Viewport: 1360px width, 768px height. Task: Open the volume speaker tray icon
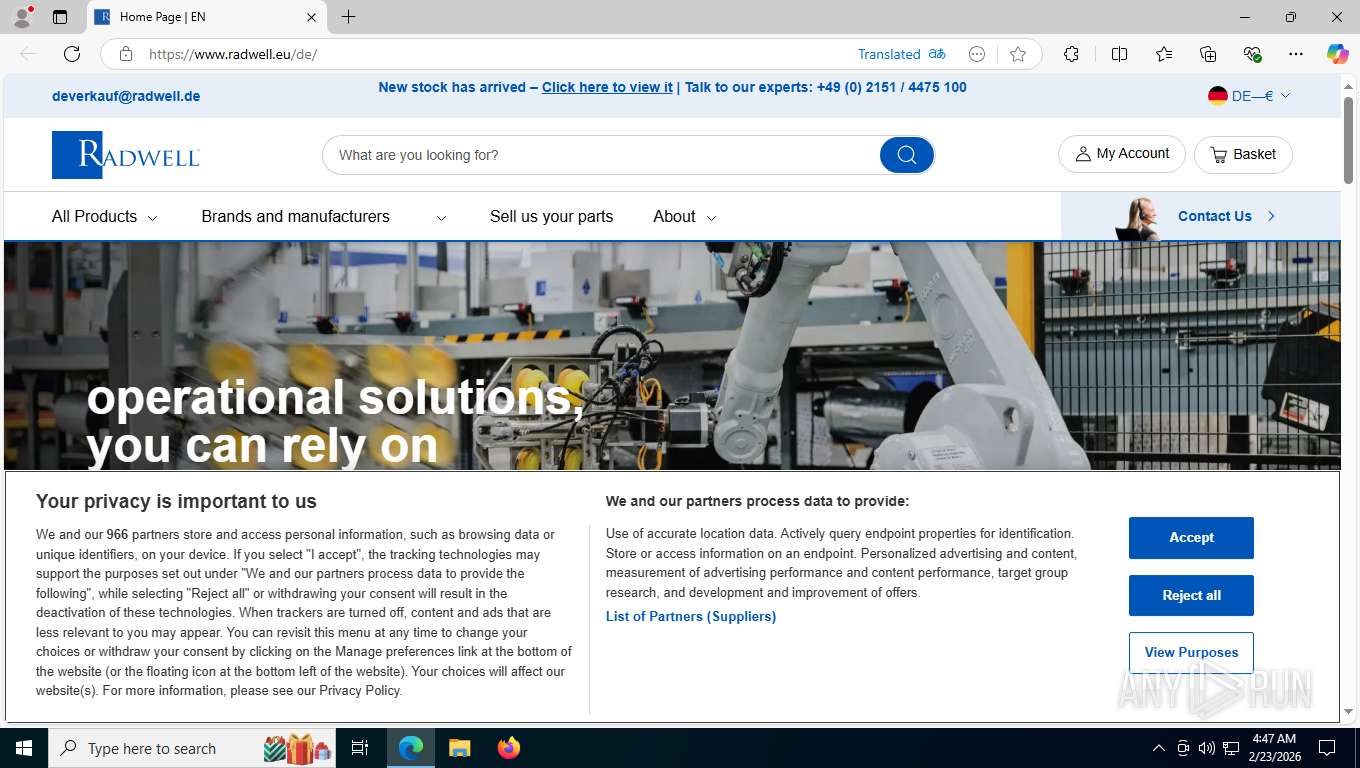tap(1206, 748)
